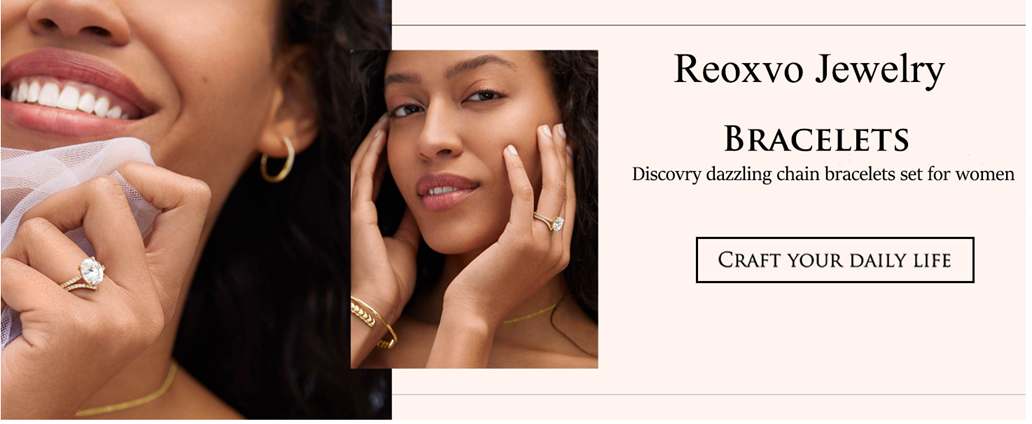
Task: Click the gold chain necklace in the close-up photo
Action: [x=126, y=392]
